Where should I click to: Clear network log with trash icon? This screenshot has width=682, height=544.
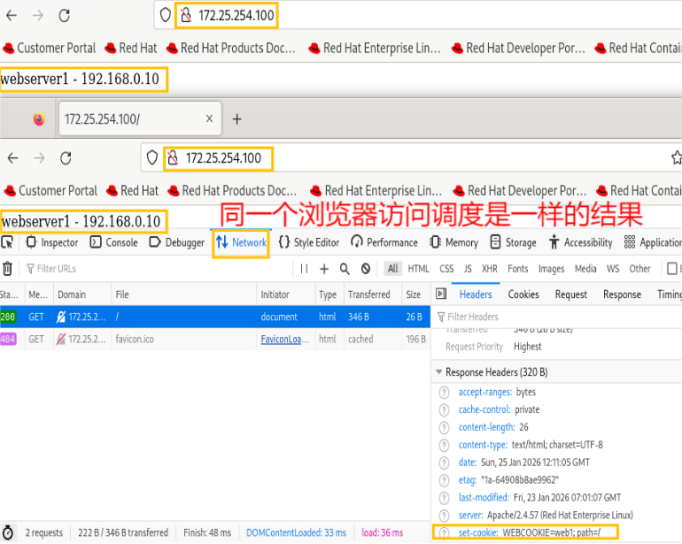[7, 269]
